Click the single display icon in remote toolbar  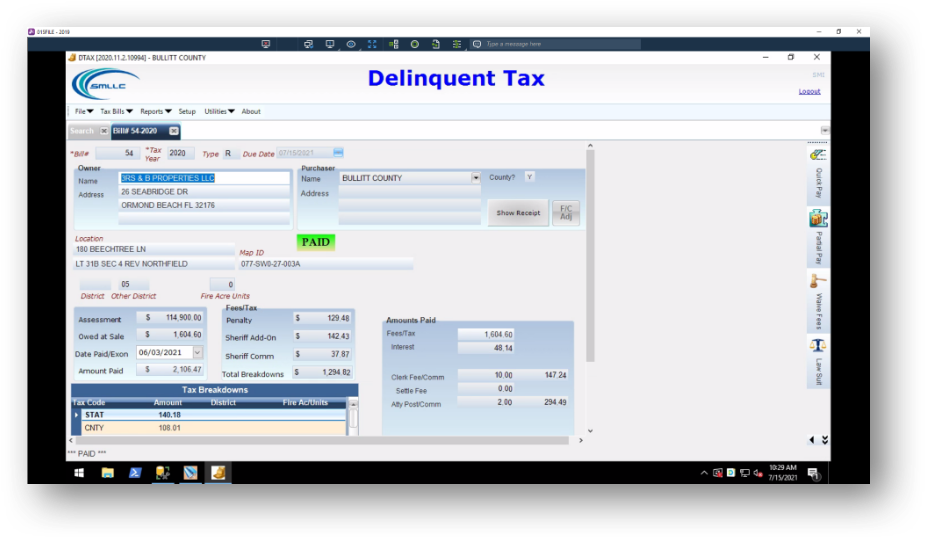click(330, 44)
